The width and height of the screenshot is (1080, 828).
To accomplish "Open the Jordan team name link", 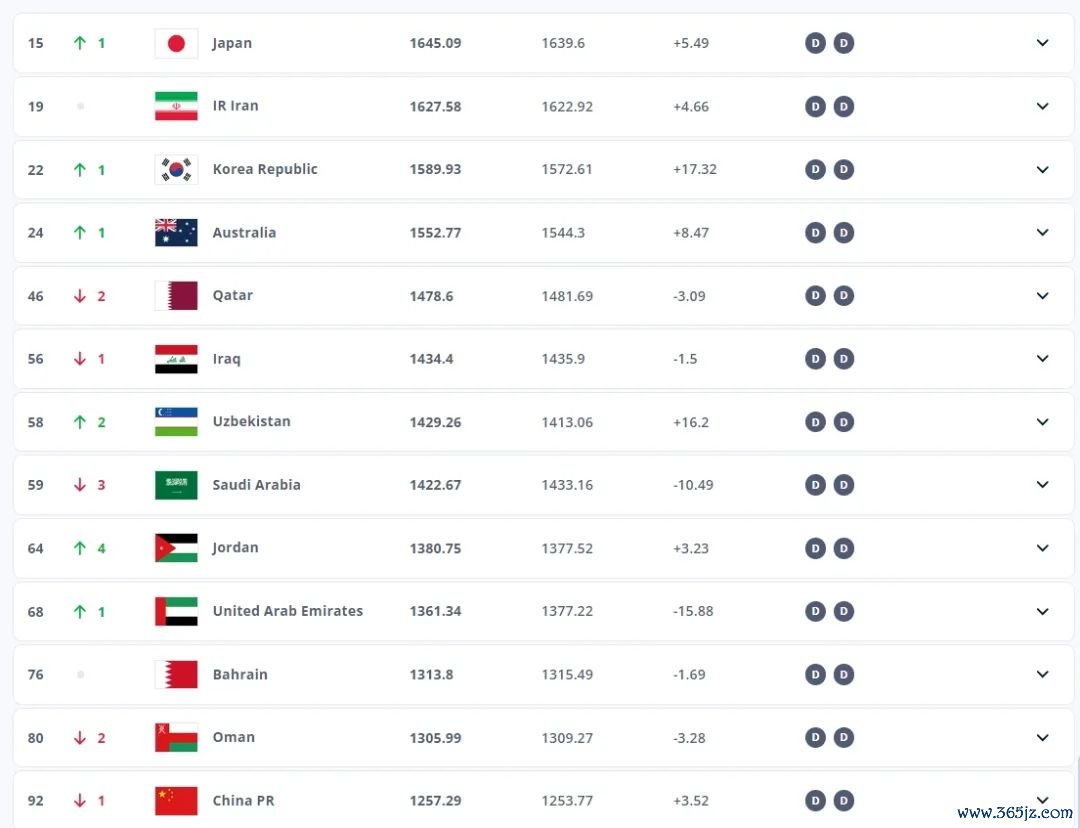I will (x=235, y=548).
